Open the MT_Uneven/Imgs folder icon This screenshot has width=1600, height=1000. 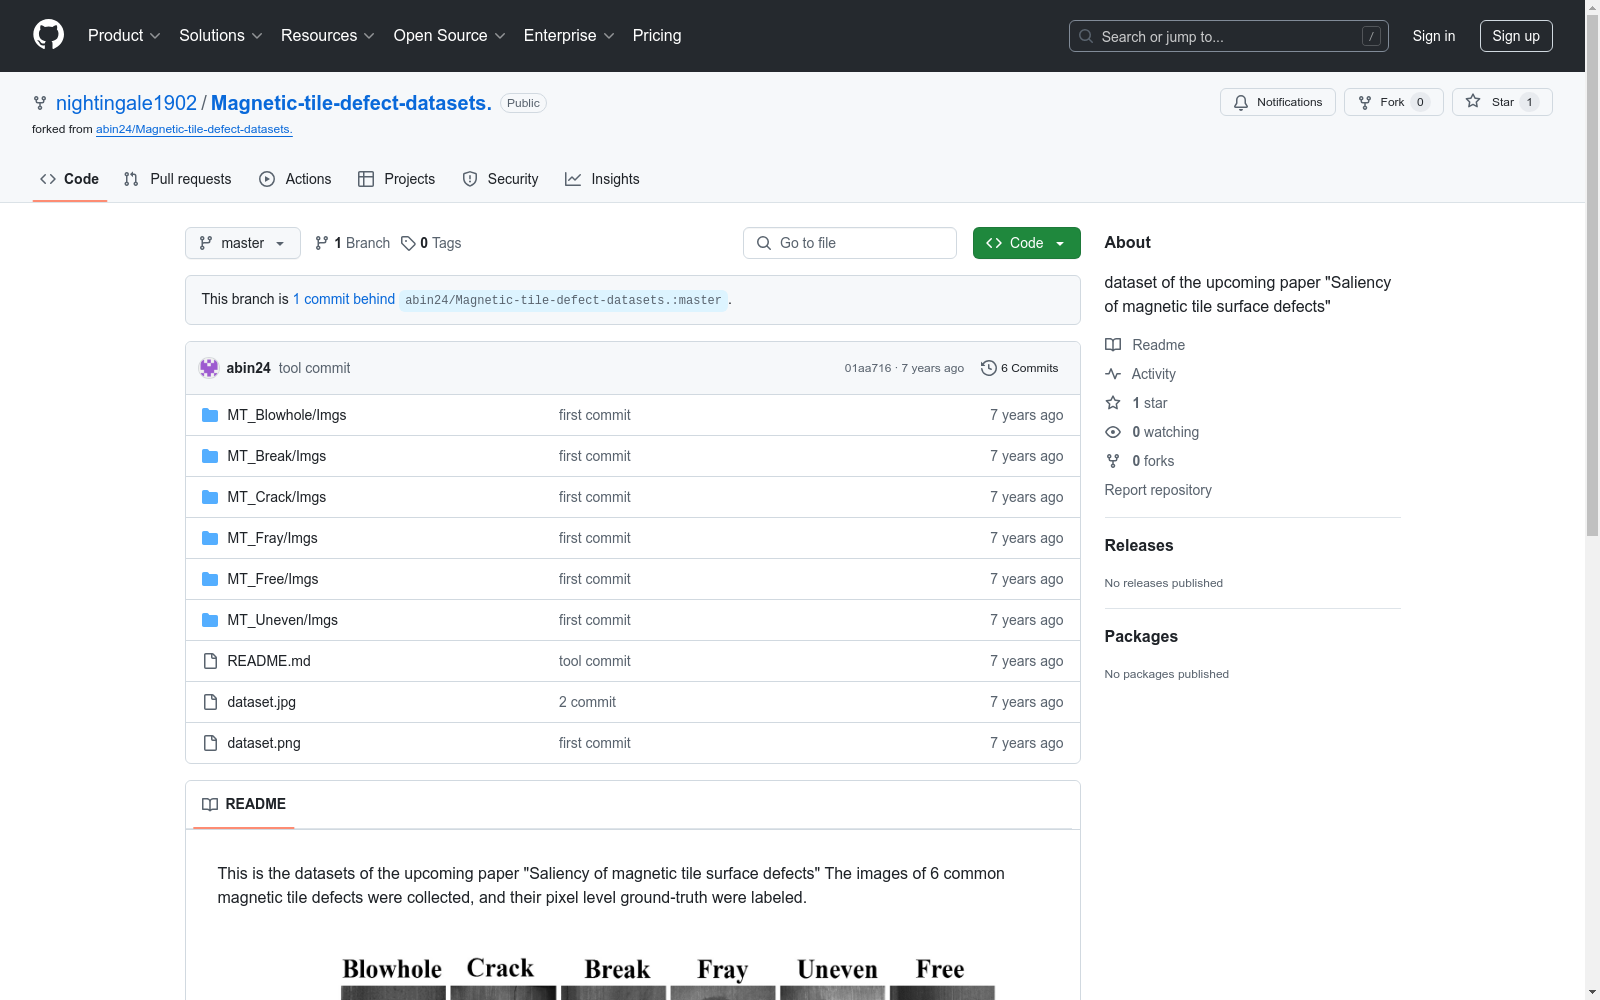coord(210,620)
